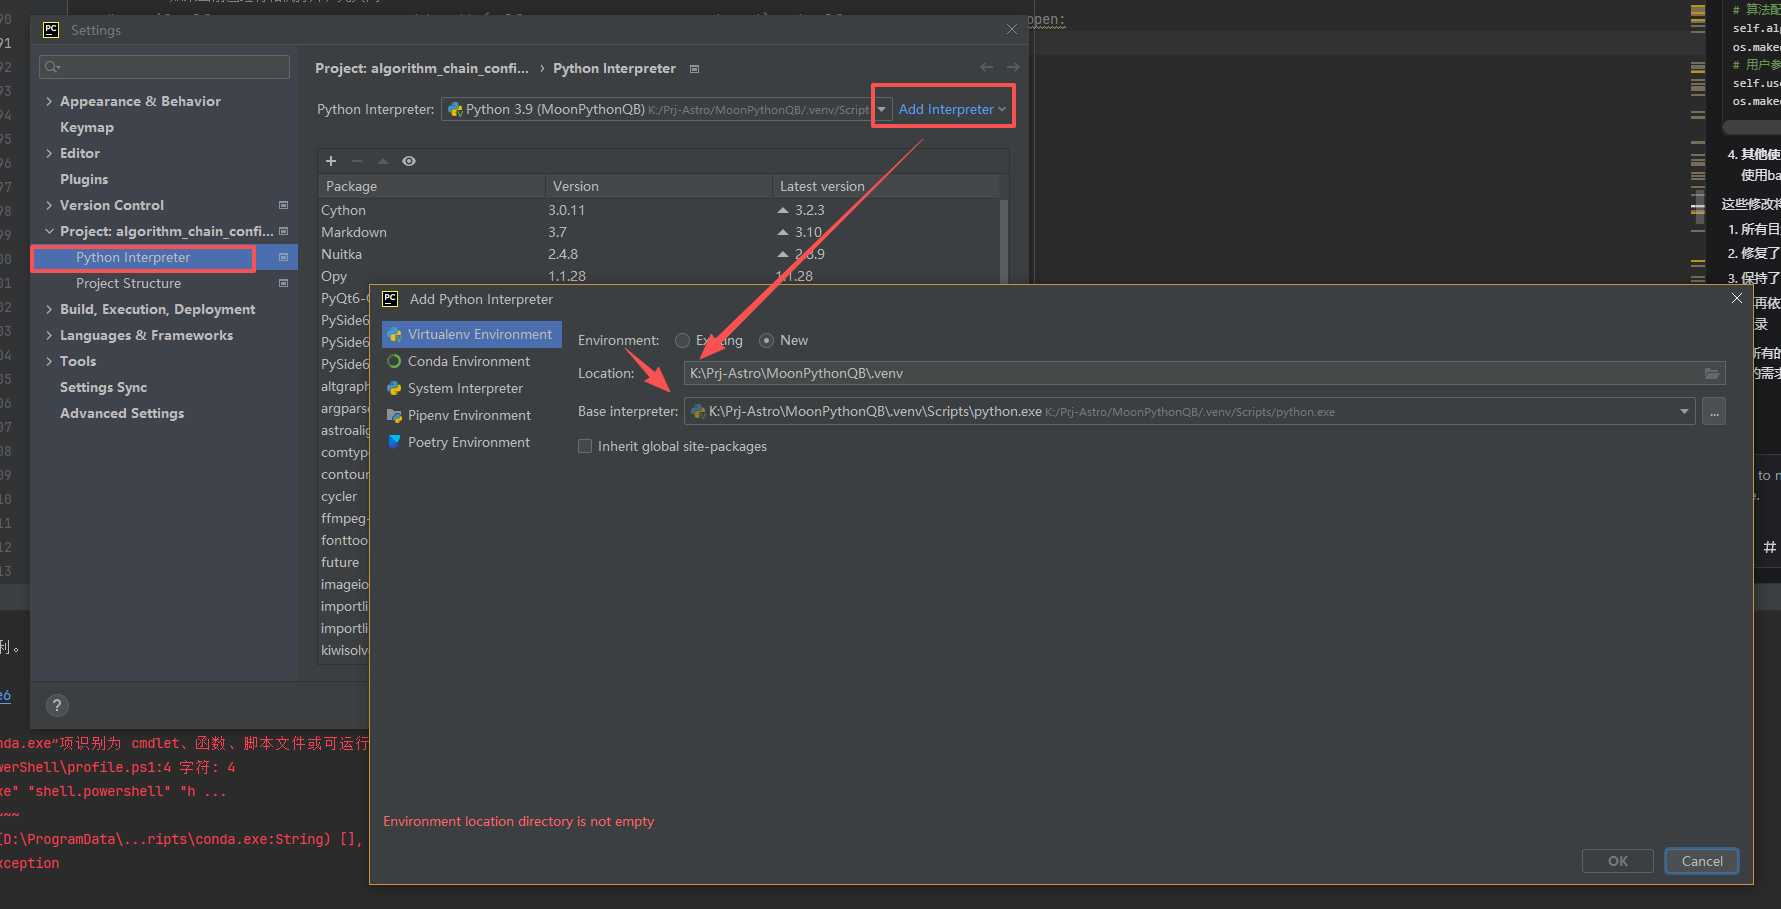Select Pipenv Environment in the list

pyautogui.click(x=471, y=415)
